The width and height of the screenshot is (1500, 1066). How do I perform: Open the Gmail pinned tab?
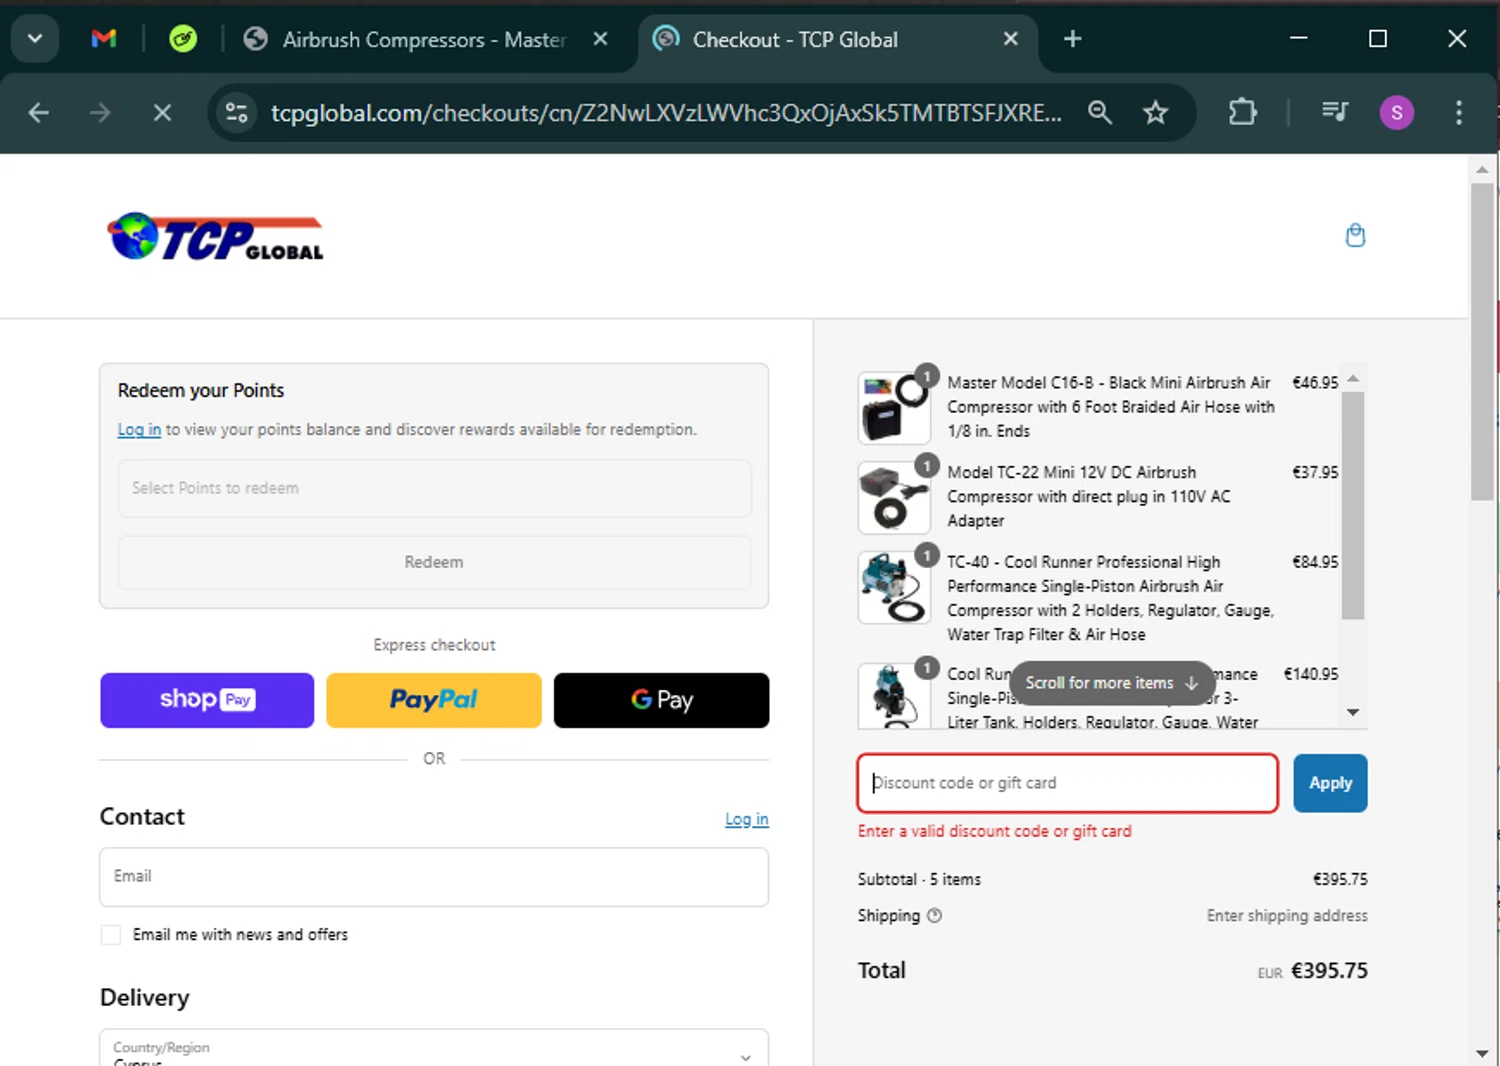pyautogui.click(x=104, y=39)
